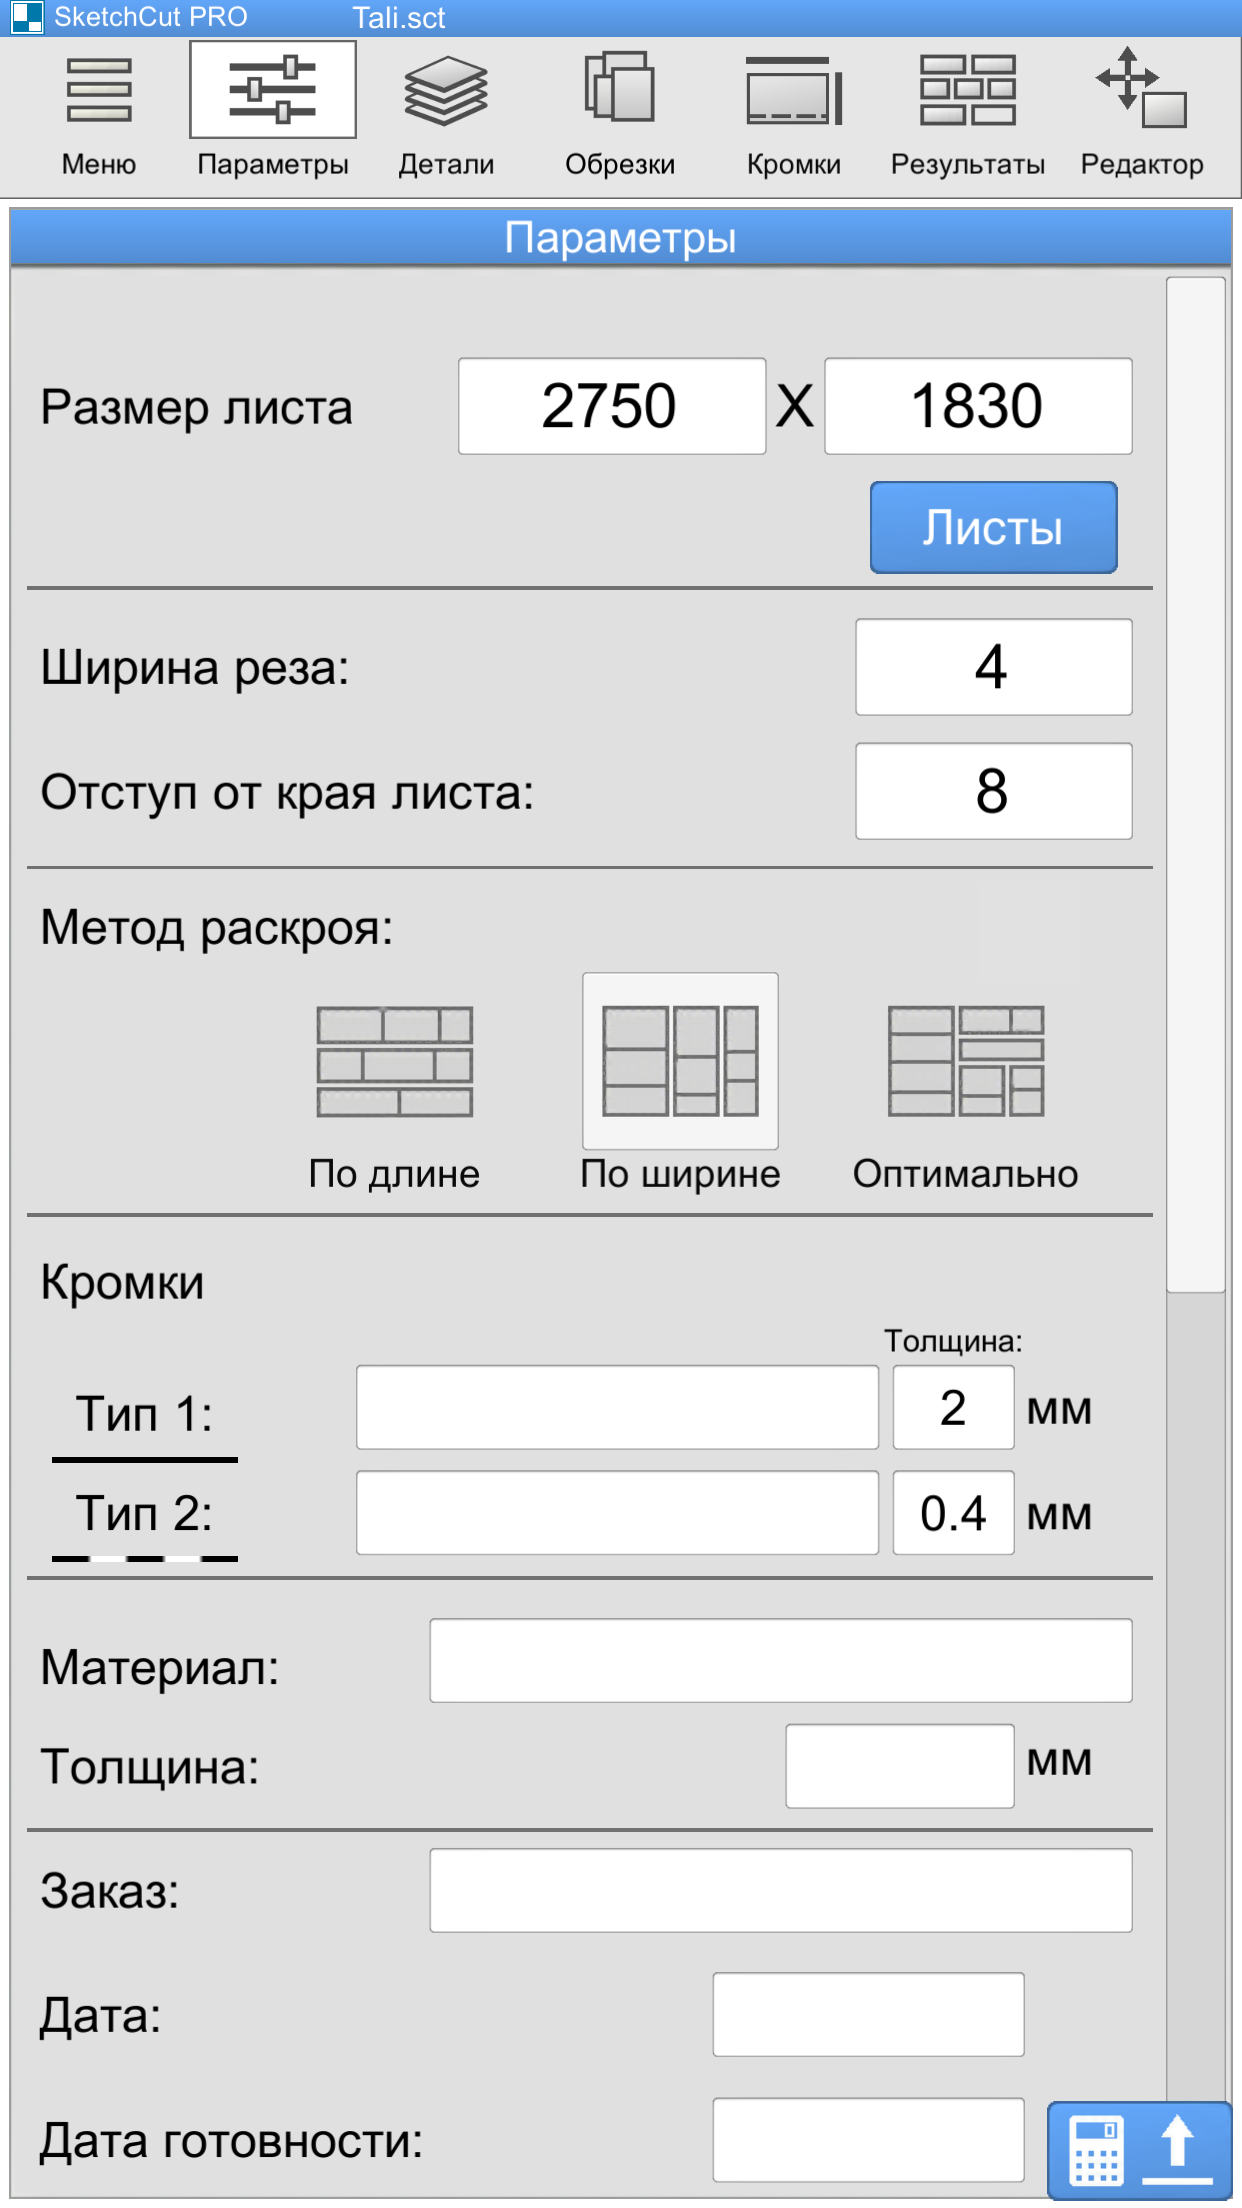Edit Тип 2 thickness value 0.4
1242x2208 pixels.
click(x=953, y=1512)
